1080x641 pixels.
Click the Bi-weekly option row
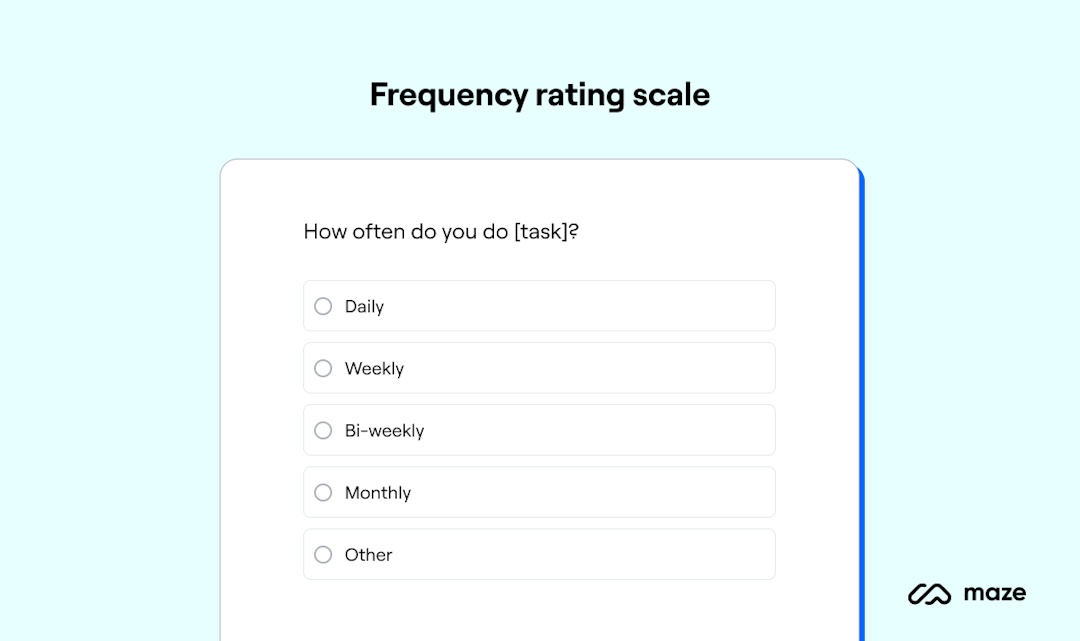(540, 430)
